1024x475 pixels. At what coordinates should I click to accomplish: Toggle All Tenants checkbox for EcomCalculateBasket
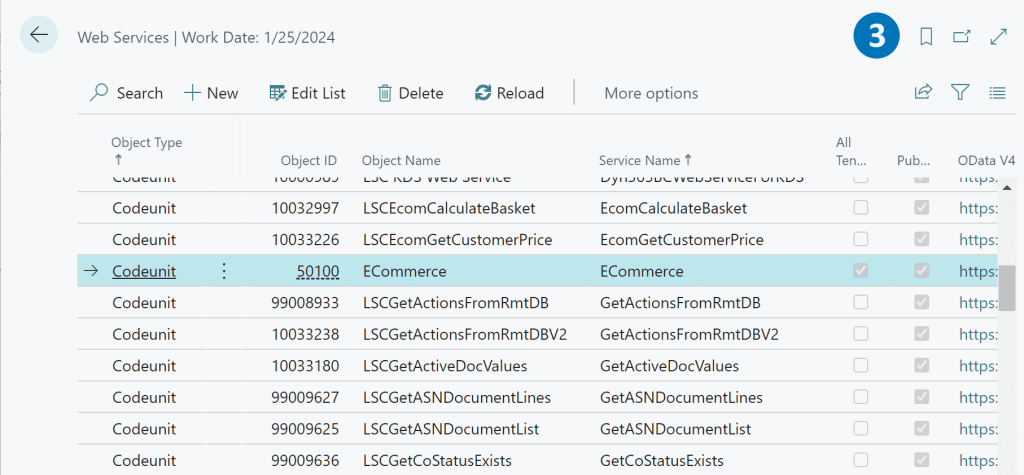click(860, 208)
